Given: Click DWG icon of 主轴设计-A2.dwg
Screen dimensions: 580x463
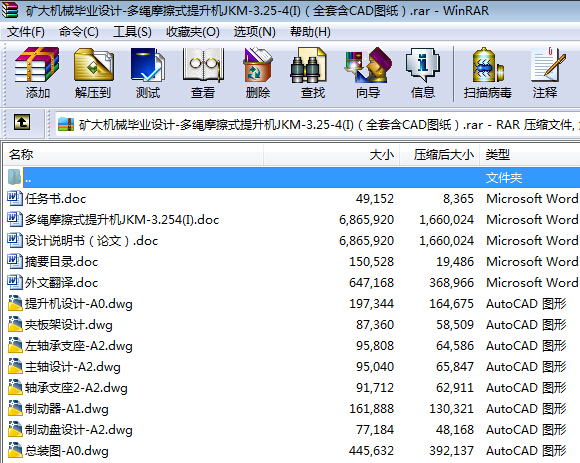Looking at the screenshot, I should (15, 366).
